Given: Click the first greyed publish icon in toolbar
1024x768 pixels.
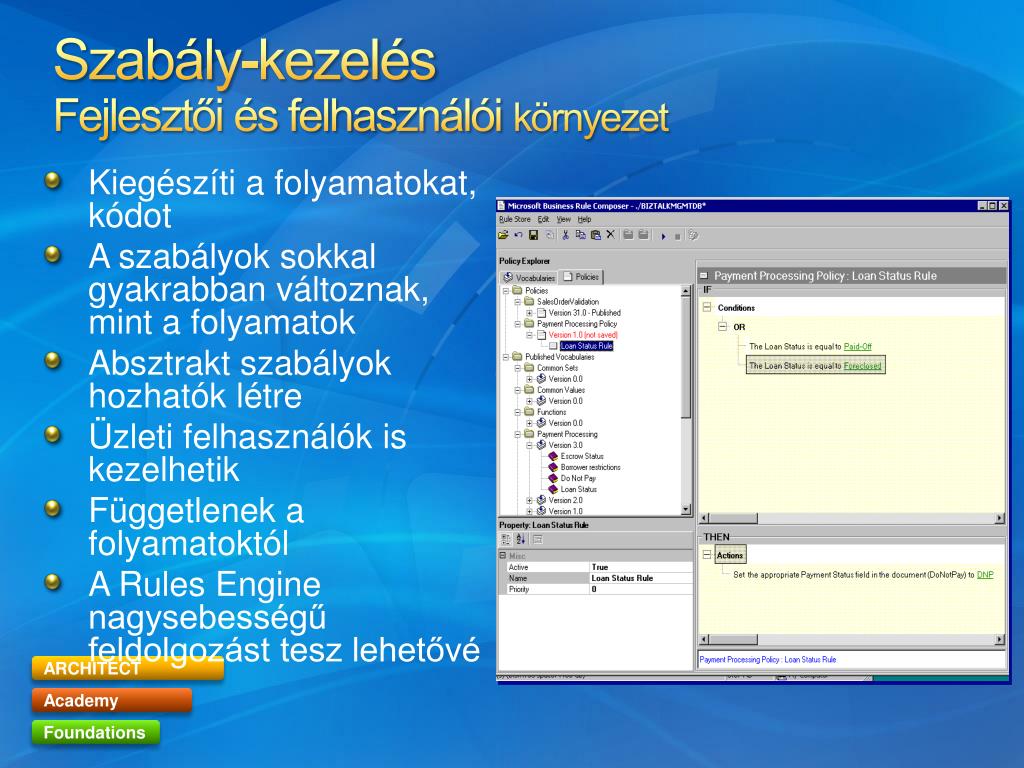Looking at the screenshot, I should [x=628, y=235].
